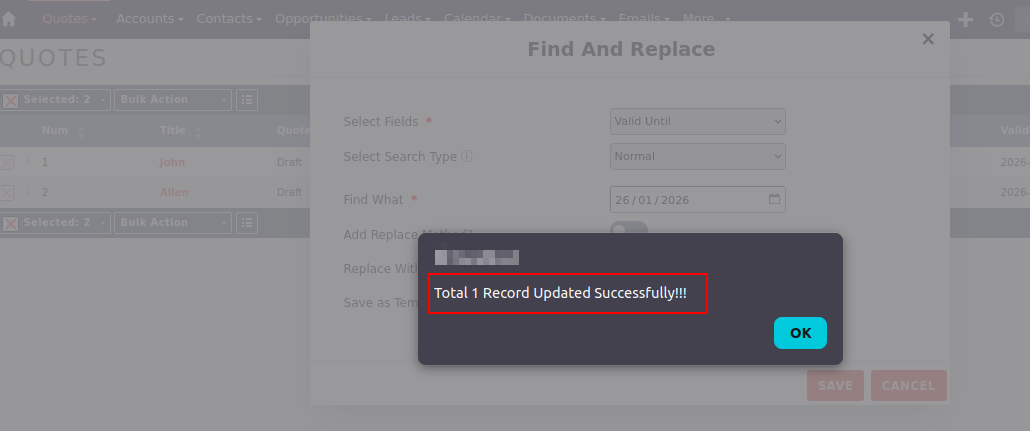
Task: Open the Contacts menu
Action: (229, 19)
